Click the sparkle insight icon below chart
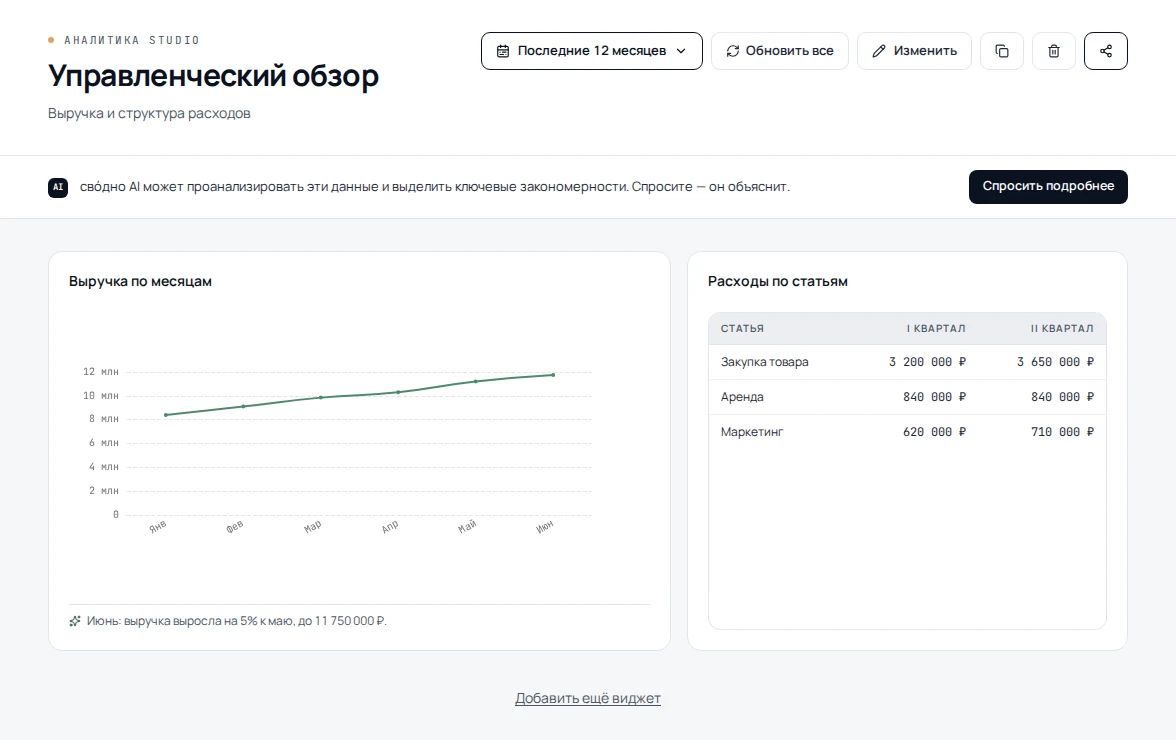Image resolution: width=1176 pixels, height=740 pixels. 75,621
